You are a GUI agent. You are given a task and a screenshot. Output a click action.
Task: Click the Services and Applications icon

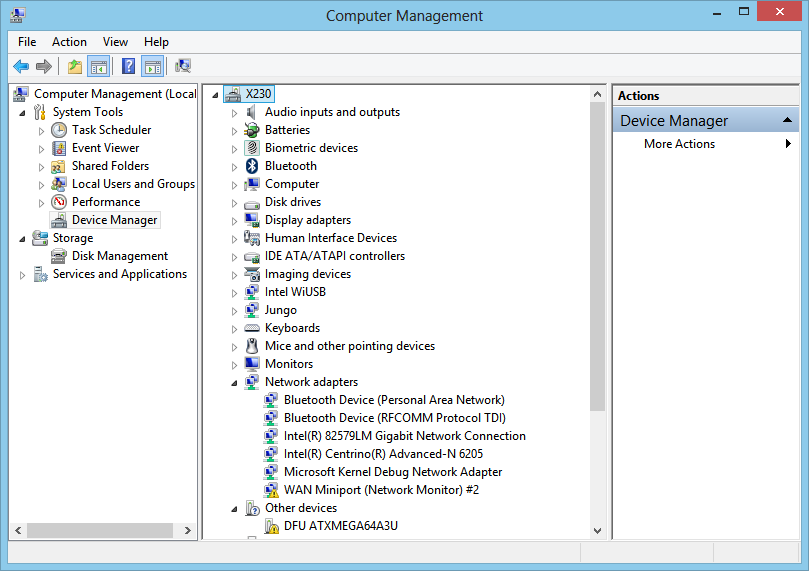tap(40, 274)
